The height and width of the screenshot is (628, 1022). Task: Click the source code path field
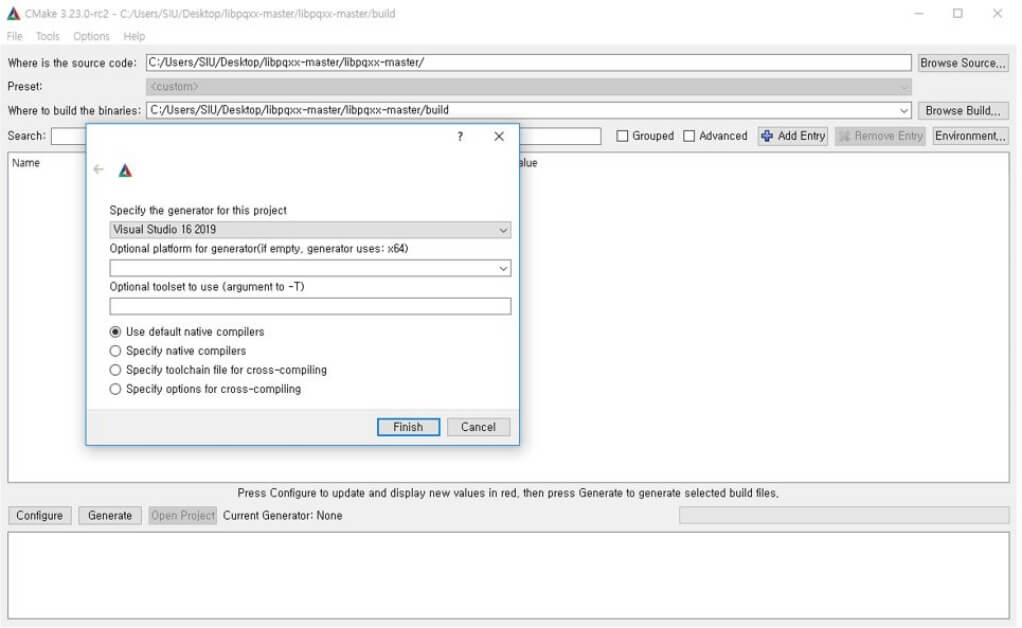(529, 63)
